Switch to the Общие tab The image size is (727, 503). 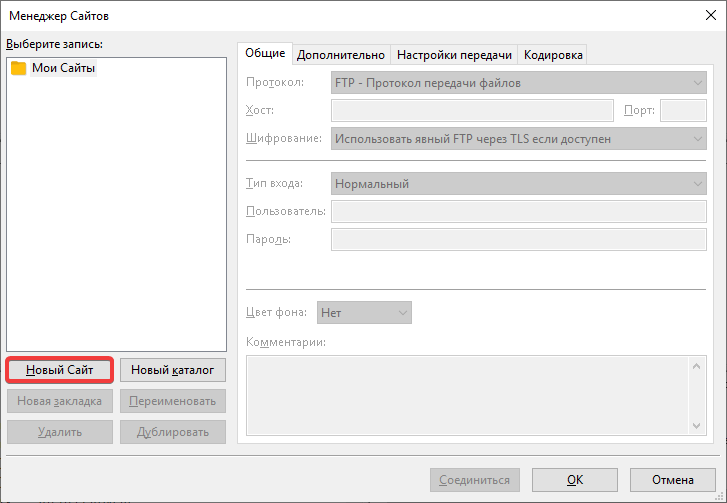265,54
